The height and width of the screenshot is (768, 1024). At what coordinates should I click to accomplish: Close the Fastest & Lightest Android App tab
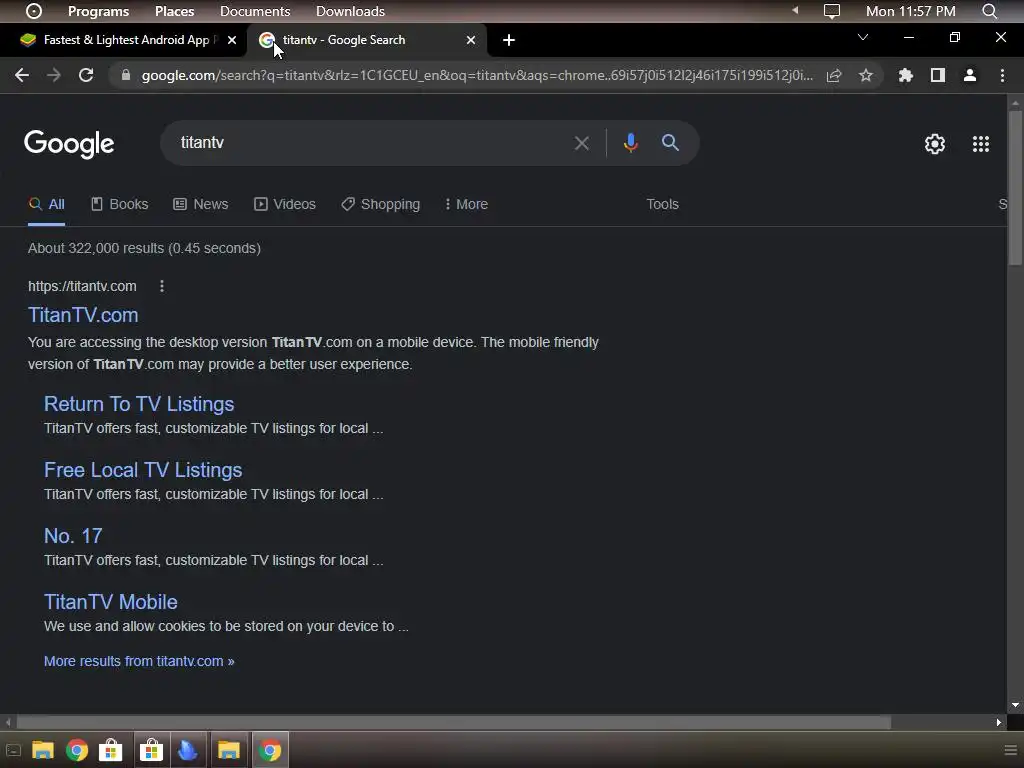click(x=232, y=40)
